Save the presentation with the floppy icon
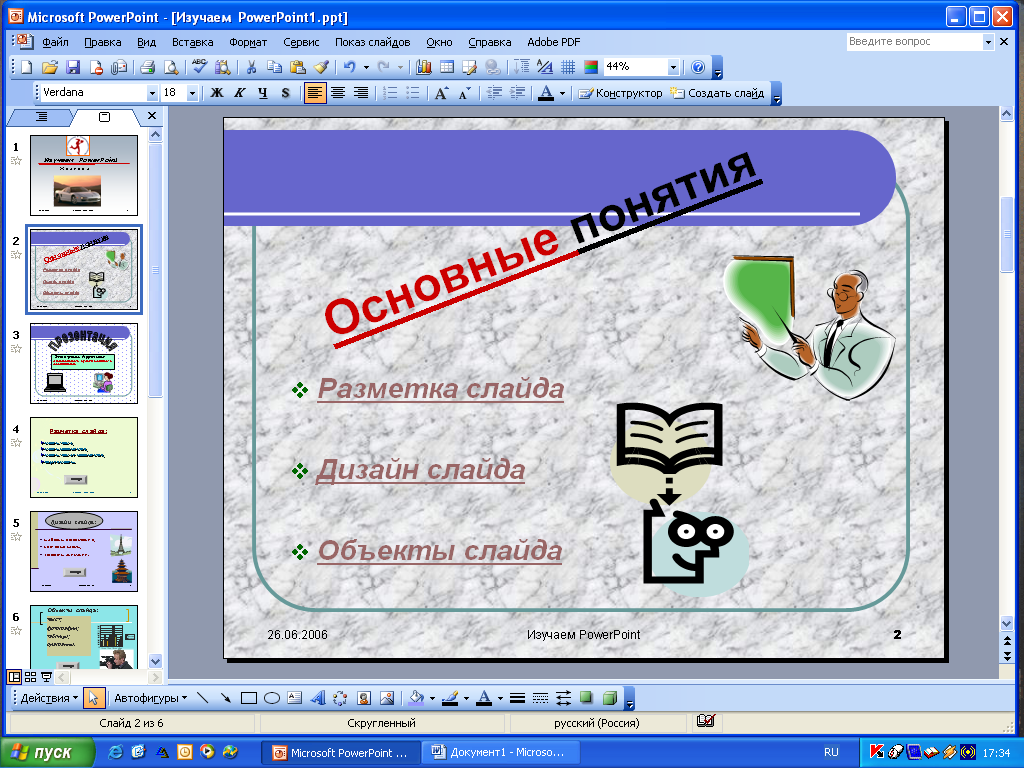This screenshot has height=768, width=1024. click(72, 67)
